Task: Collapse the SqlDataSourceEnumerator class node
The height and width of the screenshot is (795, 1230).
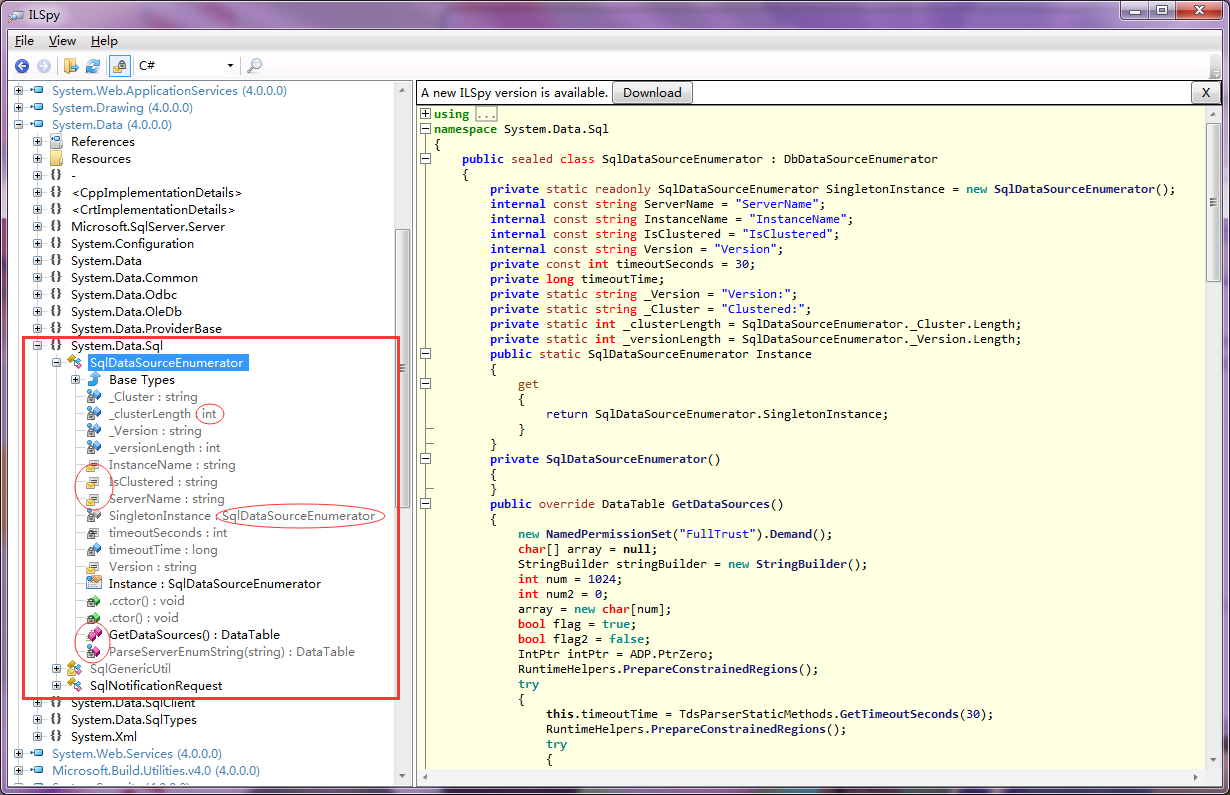Action: (x=56, y=362)
